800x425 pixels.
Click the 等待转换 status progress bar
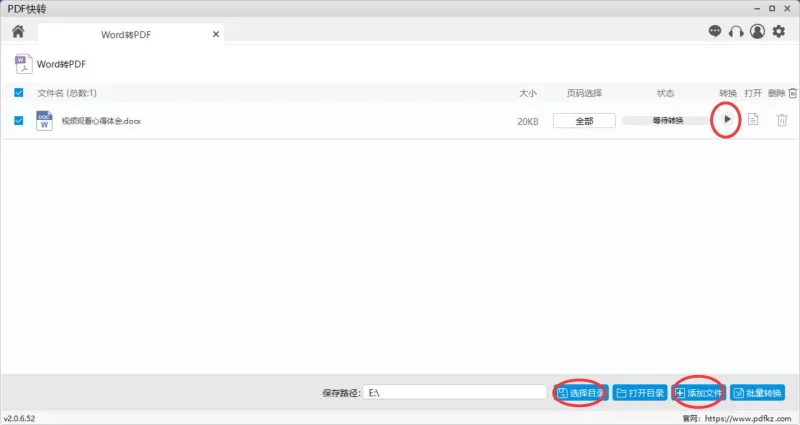pyautogui.click(x=668, y=120)
